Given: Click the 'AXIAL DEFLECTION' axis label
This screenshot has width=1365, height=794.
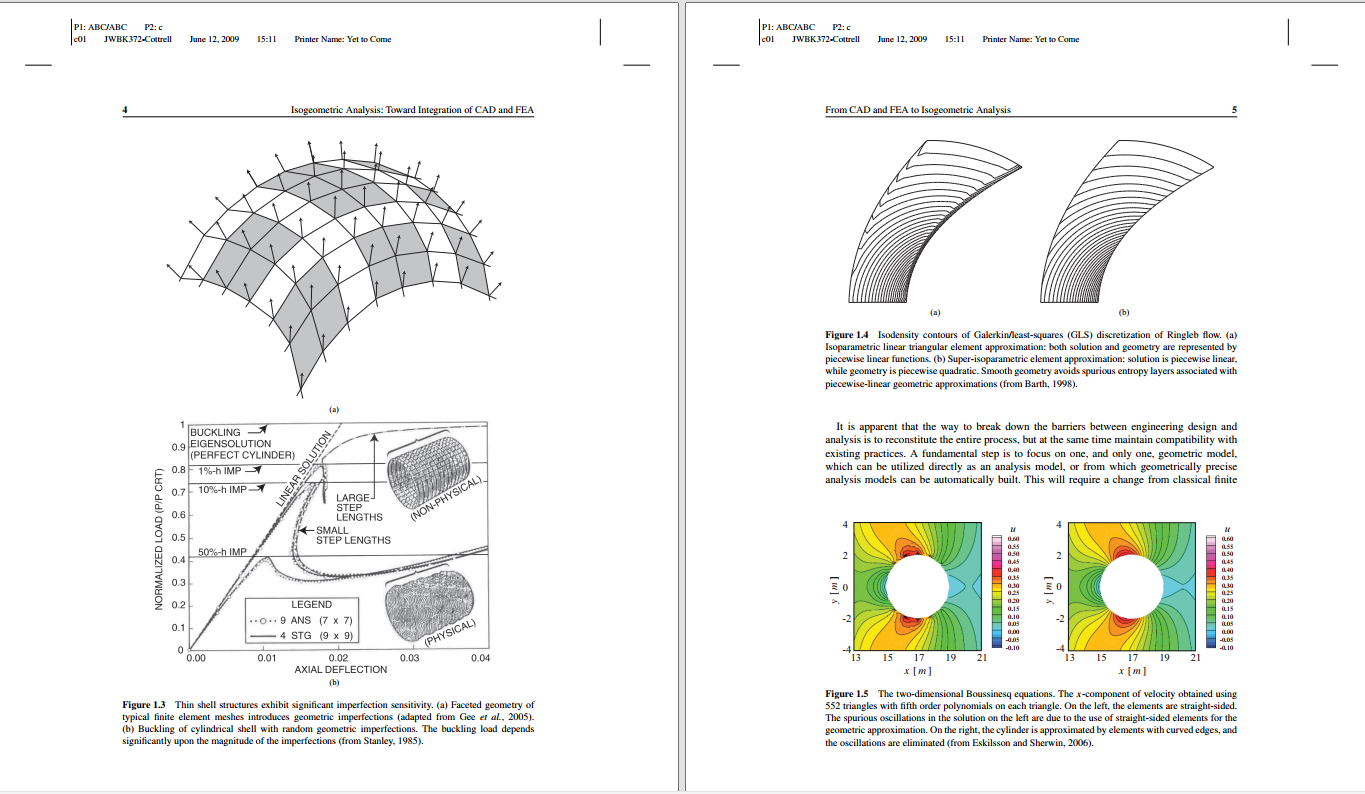Looking at the screenshot, I should pos(340,670).
